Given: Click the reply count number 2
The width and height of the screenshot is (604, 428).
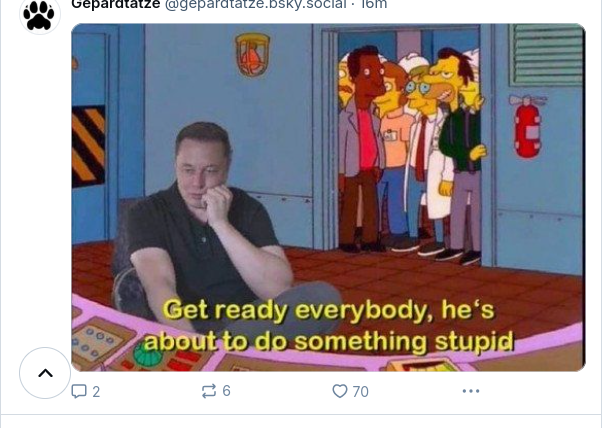Looking at the screenshot, I should coord(96,392).
